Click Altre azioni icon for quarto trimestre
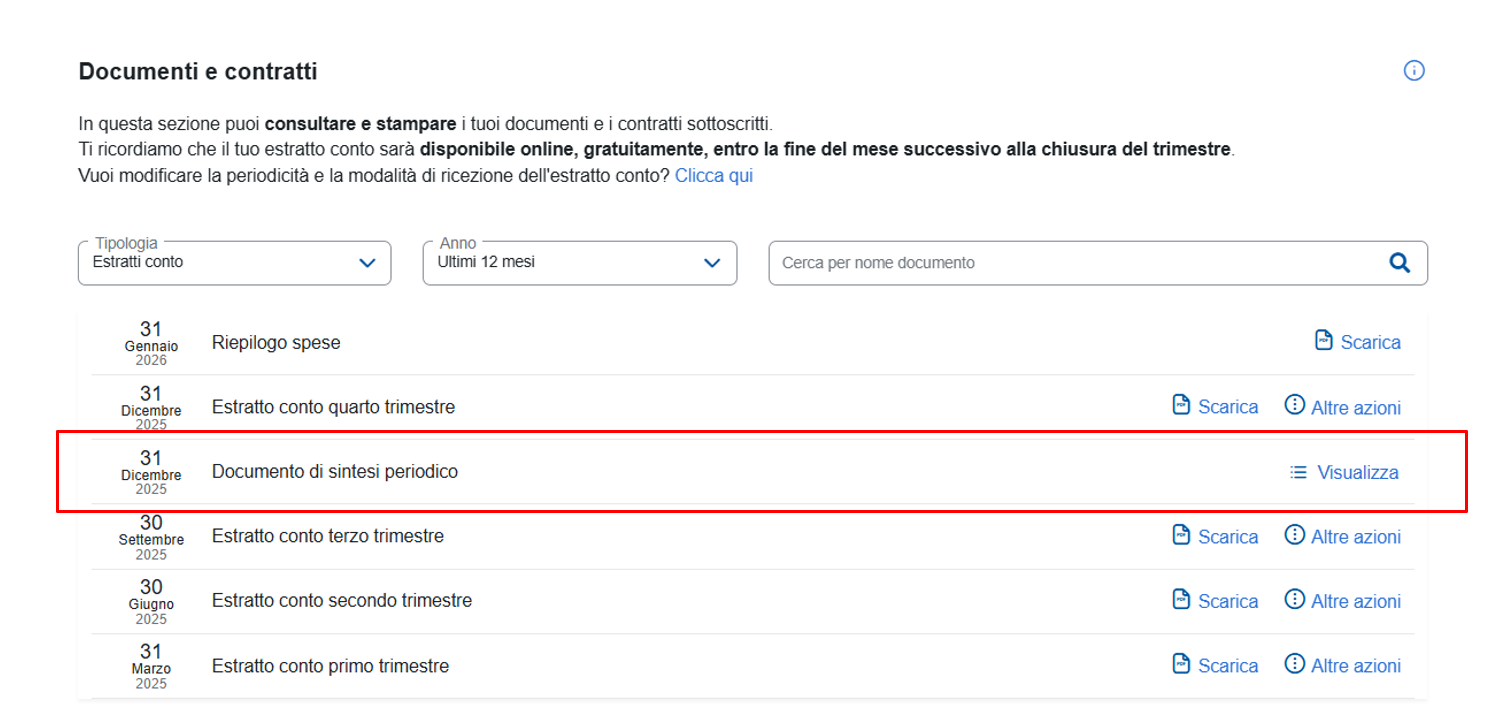Viewport: 1502px width, 726px height. [x=1294, y=405]
